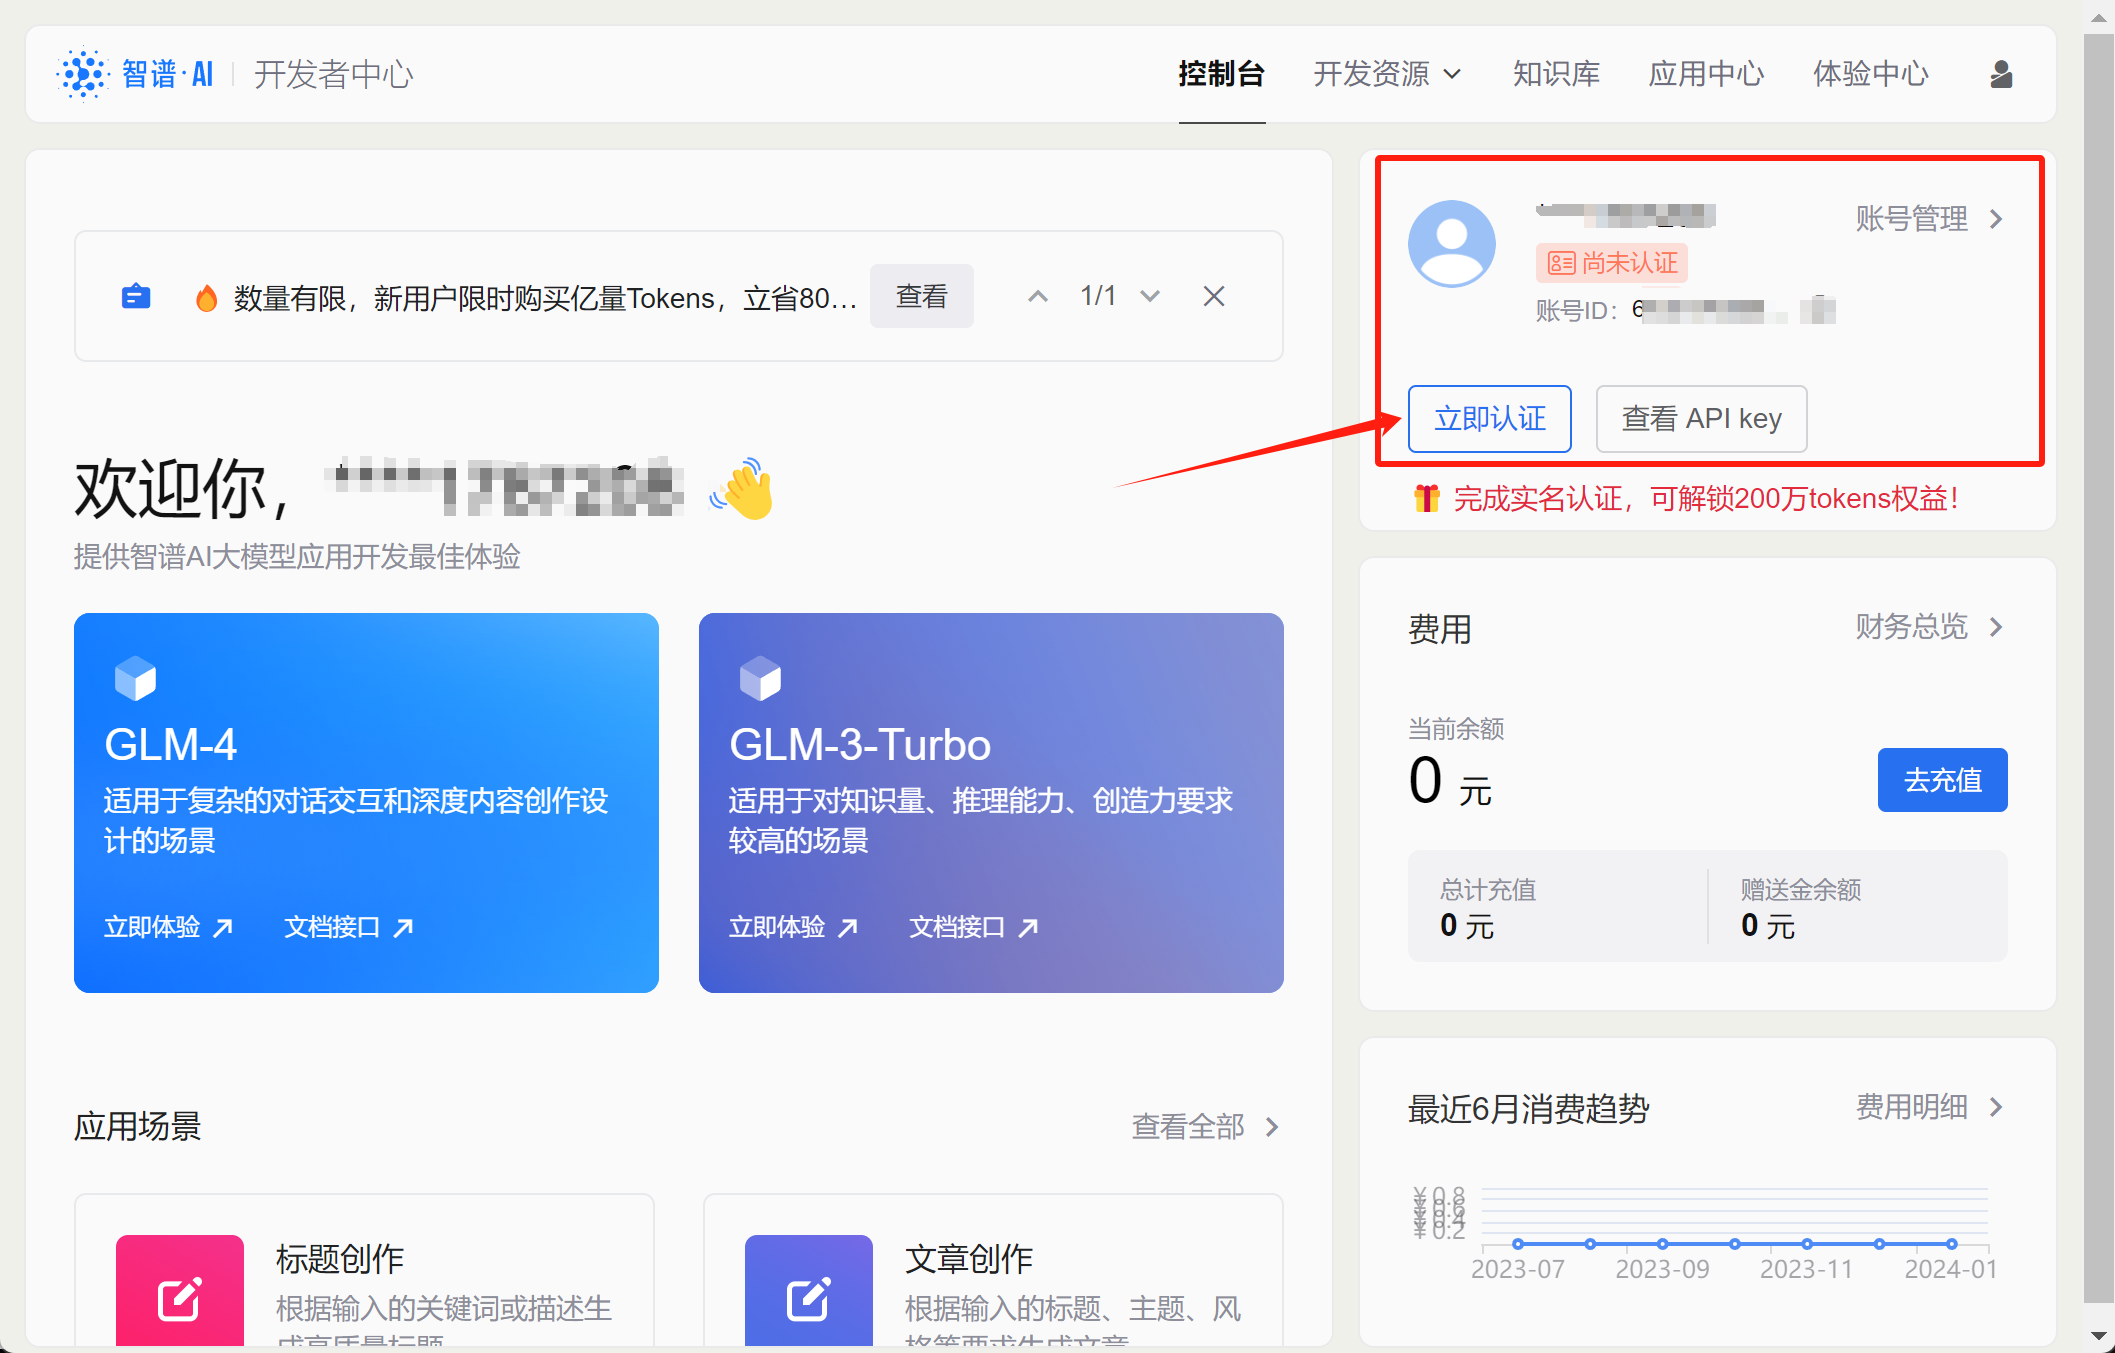Viewport: 2115px width, 1353px height.
Task: Open the purple 文章创作 edit icon
Action: tap(808, 1296)
